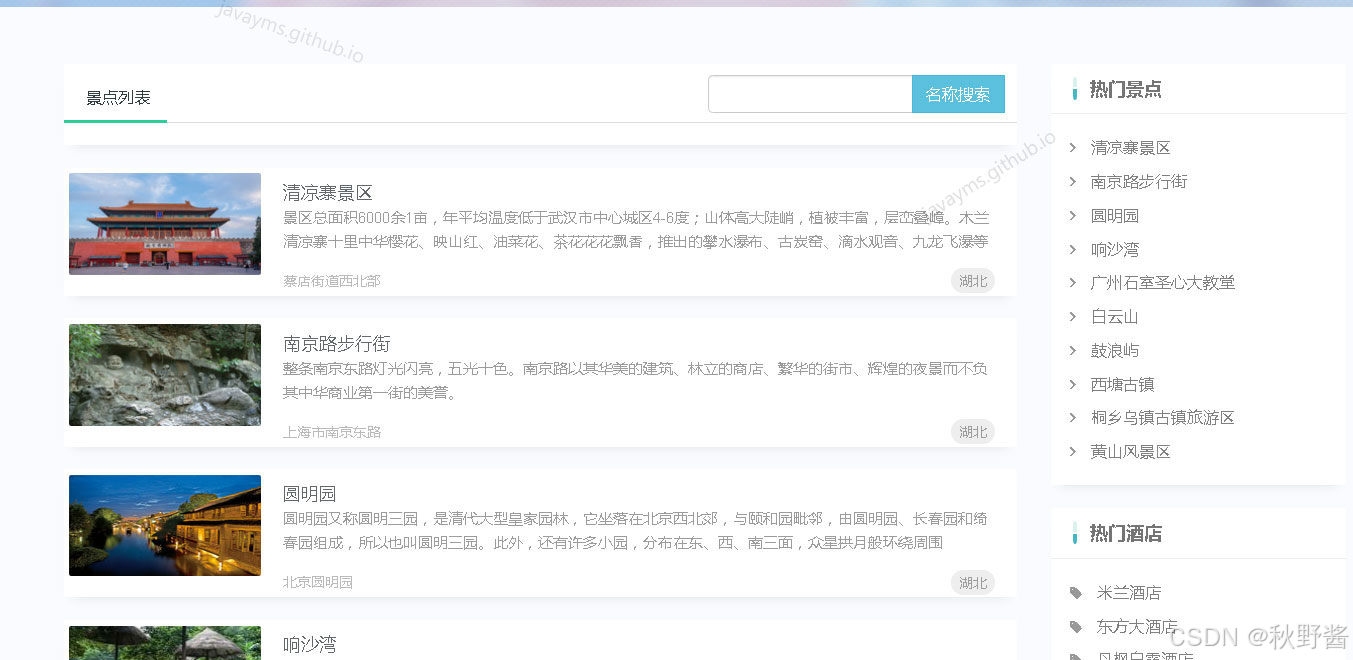Click the 清凉寨景区 description paragraph
The image size is (1353, 660).
point(637,229)
